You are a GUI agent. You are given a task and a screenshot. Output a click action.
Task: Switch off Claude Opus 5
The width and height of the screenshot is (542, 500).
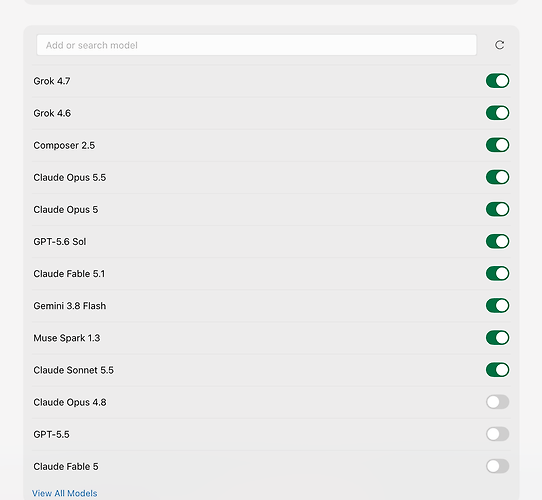[497, 210]
